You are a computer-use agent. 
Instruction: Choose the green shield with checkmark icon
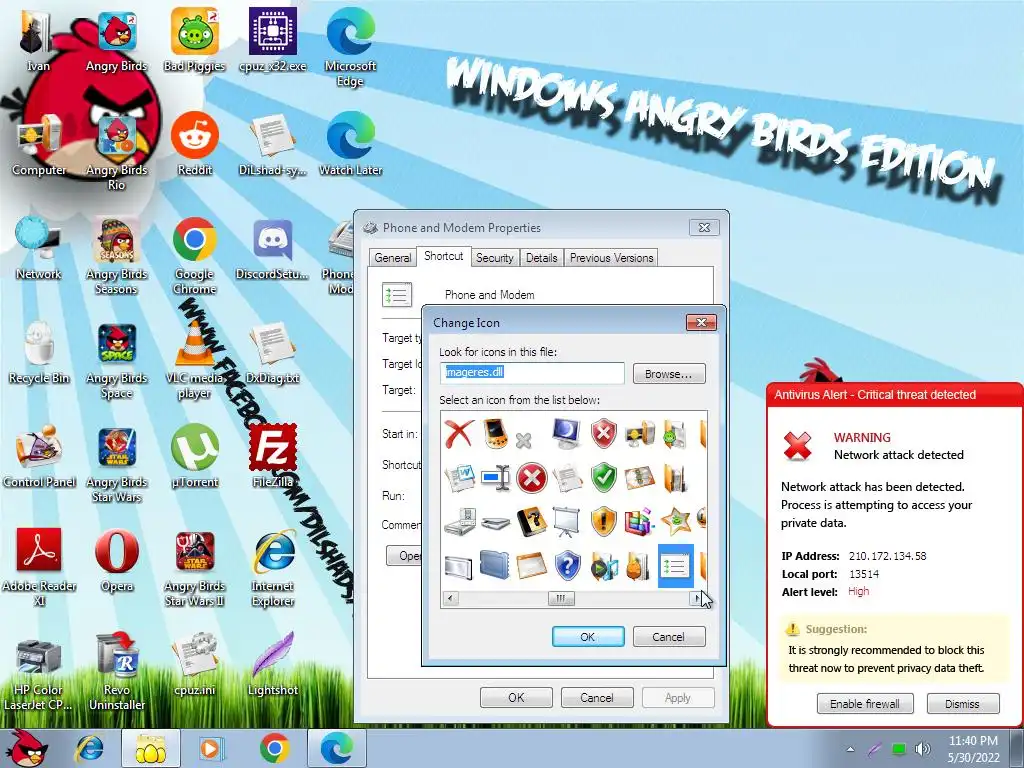pyautogui.click(x=603, y=479)
